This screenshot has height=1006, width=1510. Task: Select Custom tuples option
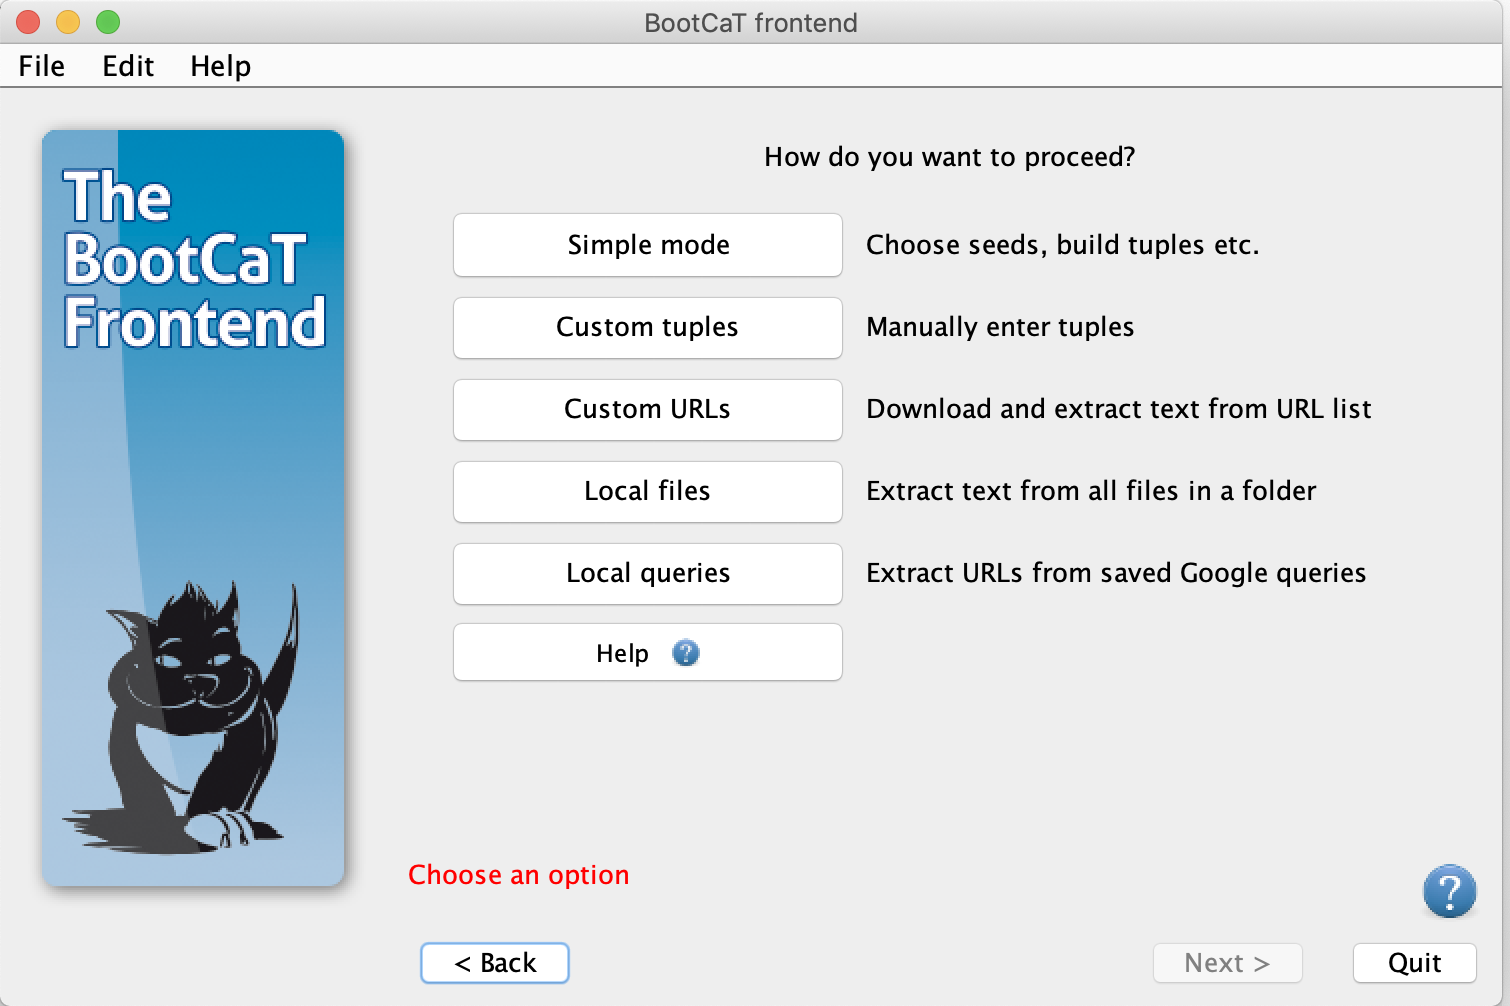pos(648,327)
